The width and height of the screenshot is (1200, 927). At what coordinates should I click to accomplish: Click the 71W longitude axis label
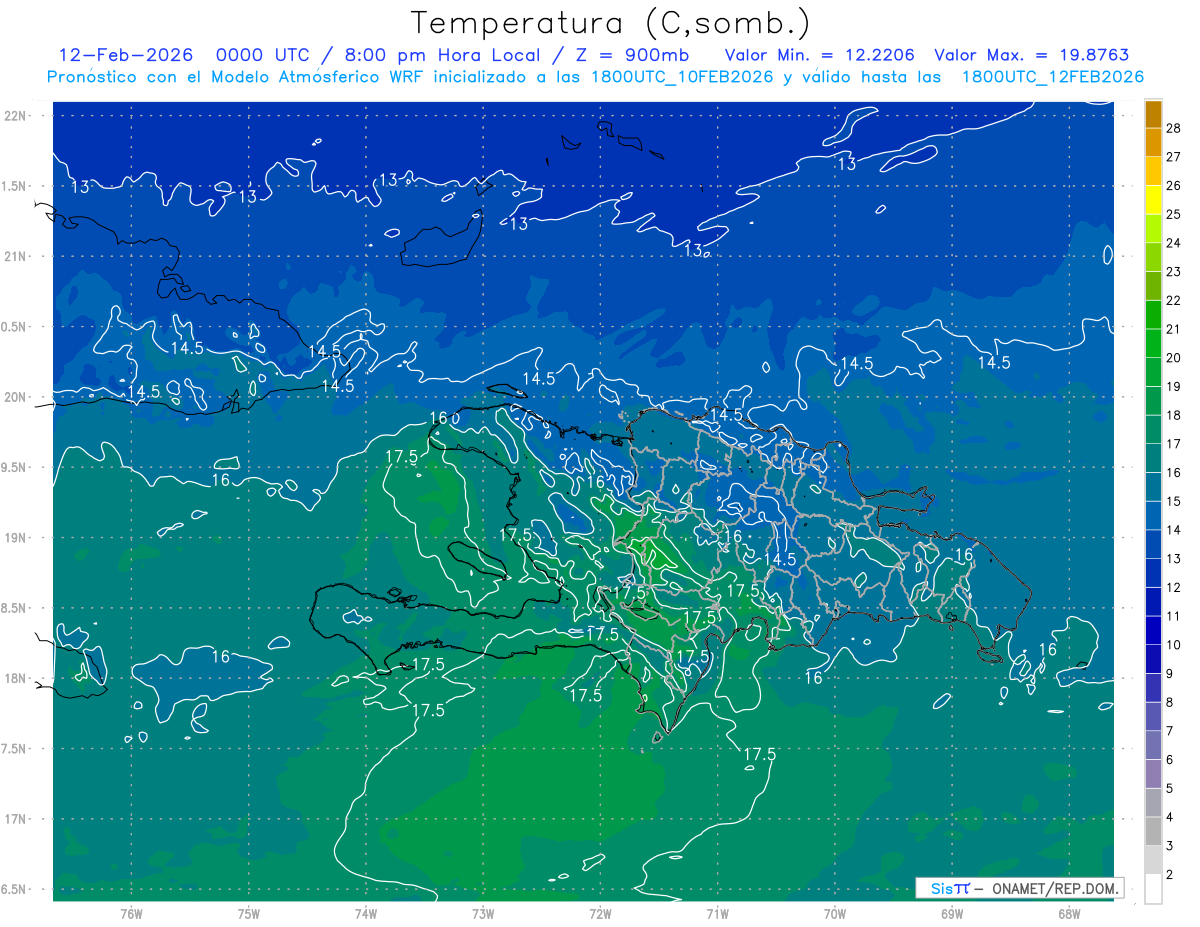(x=717, y=914)
